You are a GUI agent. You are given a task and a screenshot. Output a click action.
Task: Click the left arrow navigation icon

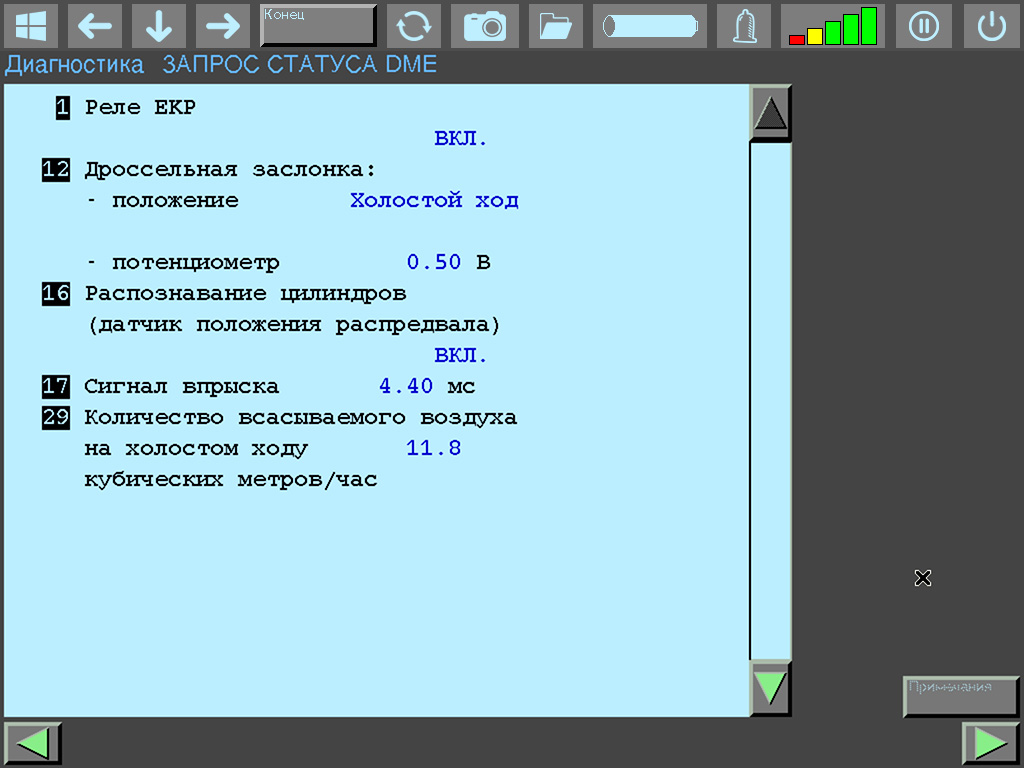point(95,26)
